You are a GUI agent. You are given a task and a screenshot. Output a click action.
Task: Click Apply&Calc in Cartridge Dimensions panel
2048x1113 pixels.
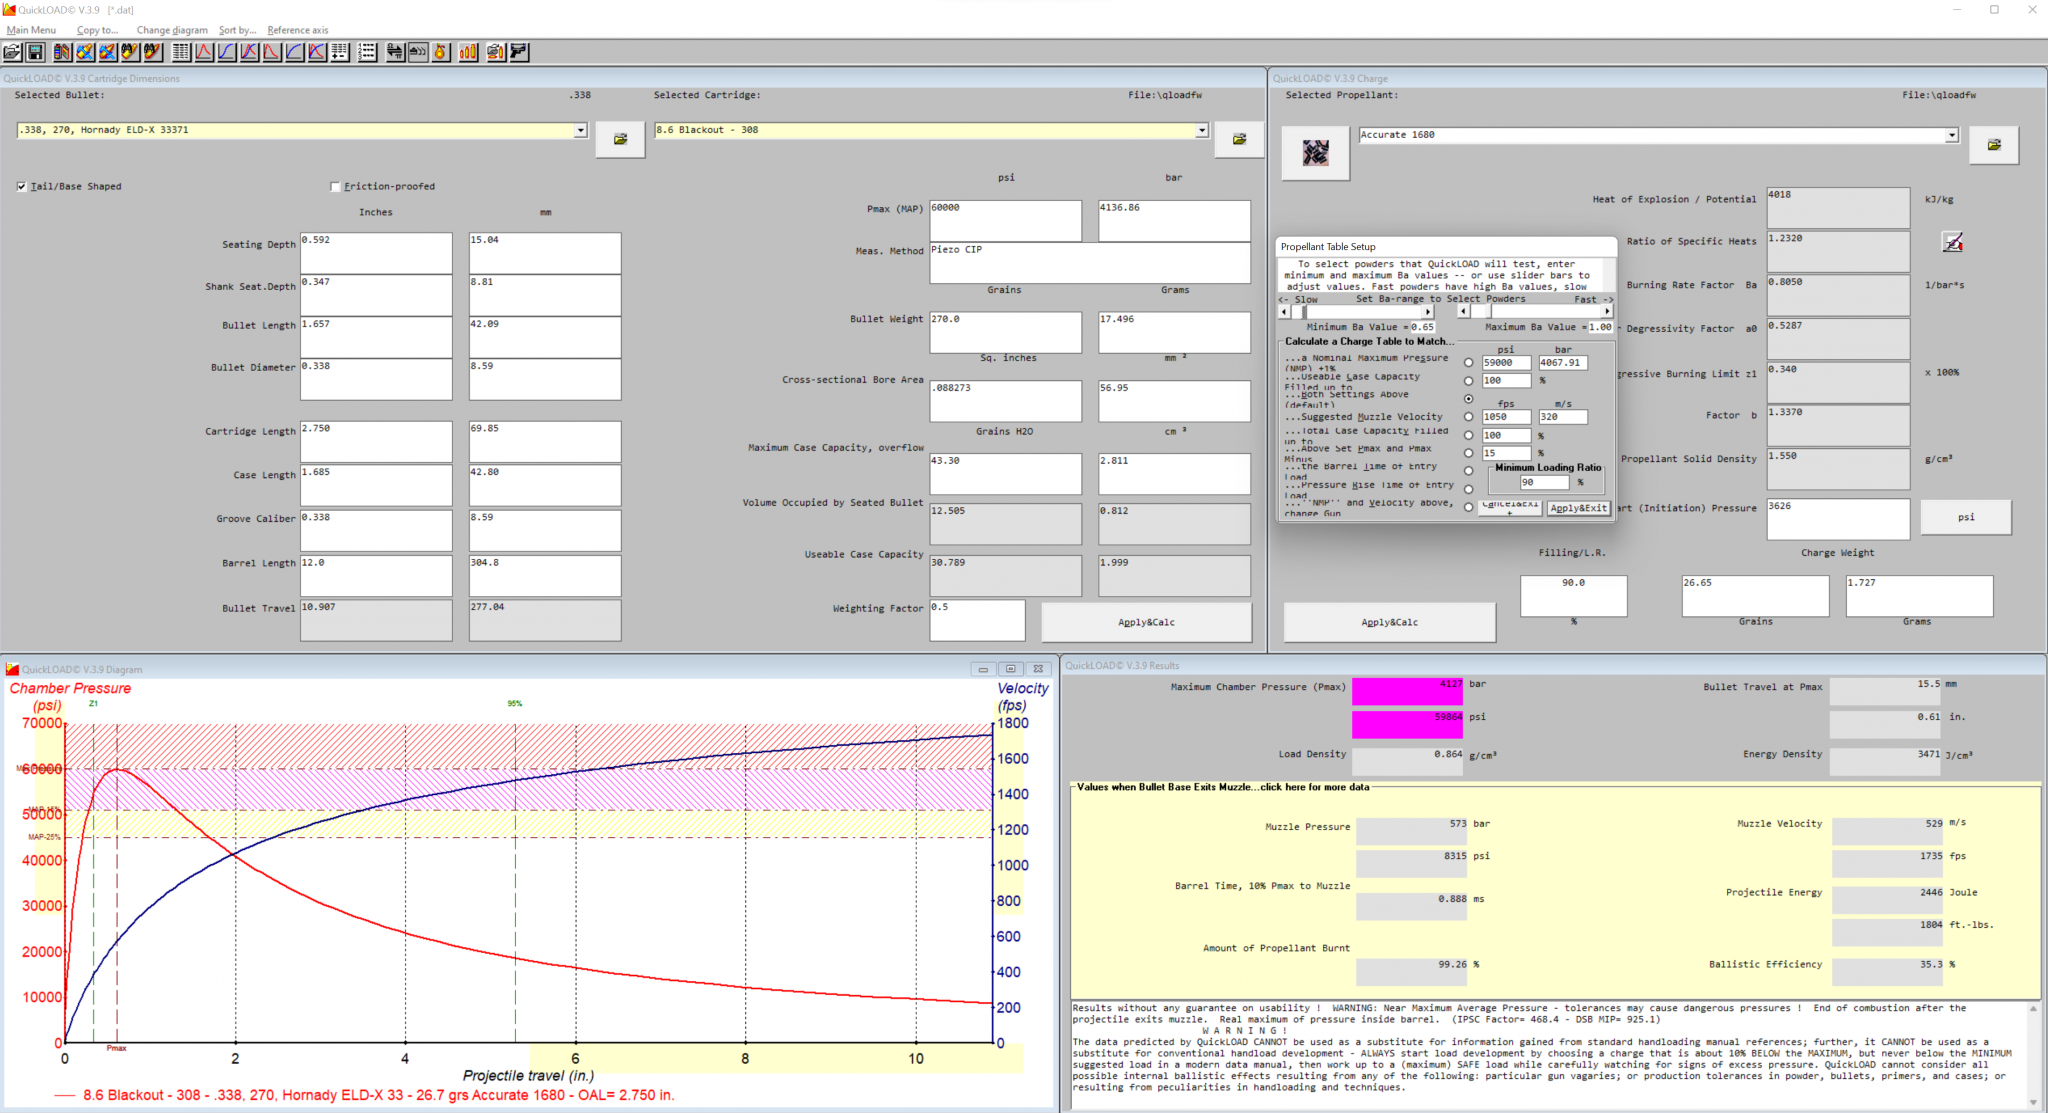click(1146, 622)
